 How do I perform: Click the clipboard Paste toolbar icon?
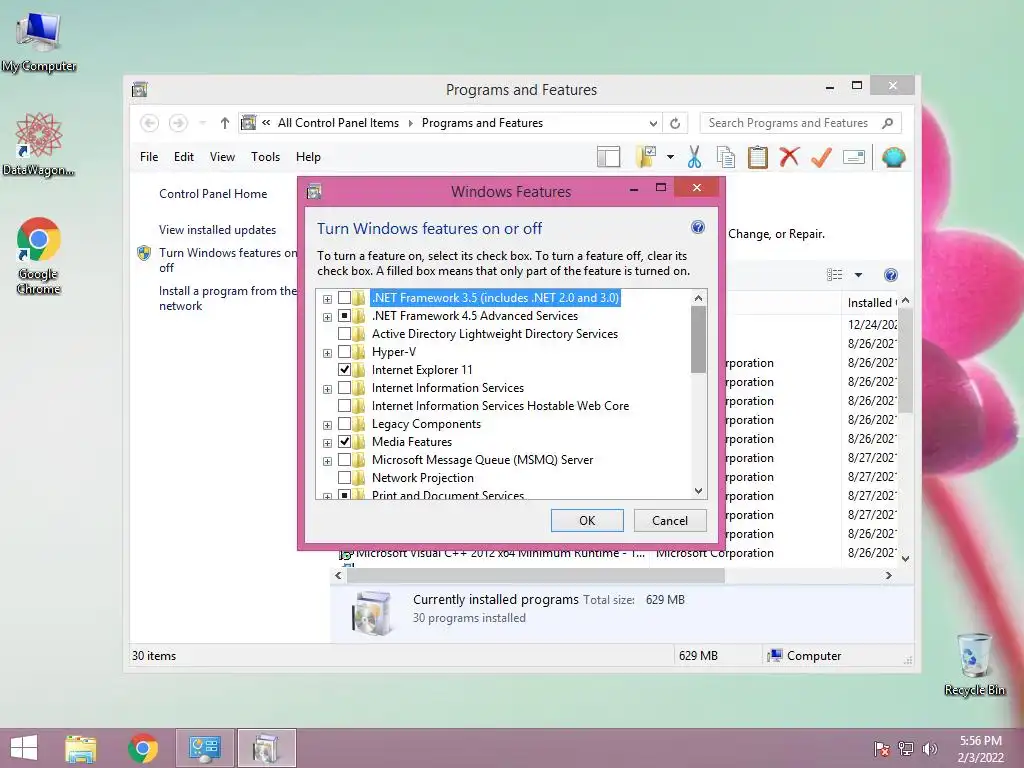[758, 157]
